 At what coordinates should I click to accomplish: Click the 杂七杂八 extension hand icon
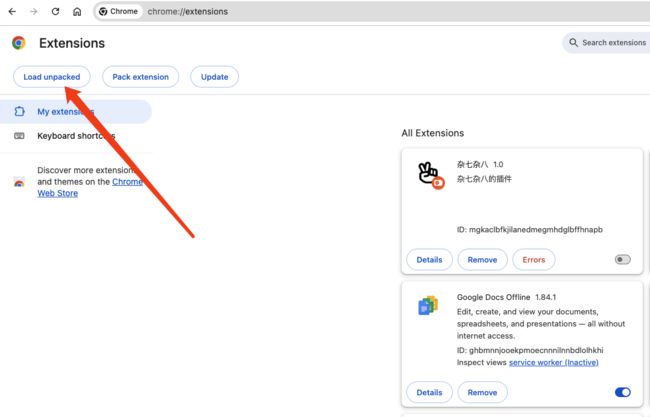(430, 175)
